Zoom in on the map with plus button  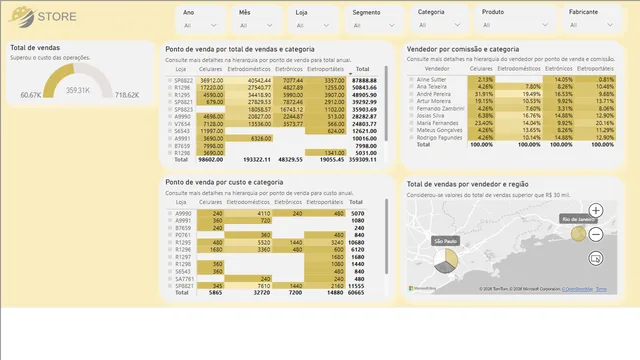tap(596, 211)
